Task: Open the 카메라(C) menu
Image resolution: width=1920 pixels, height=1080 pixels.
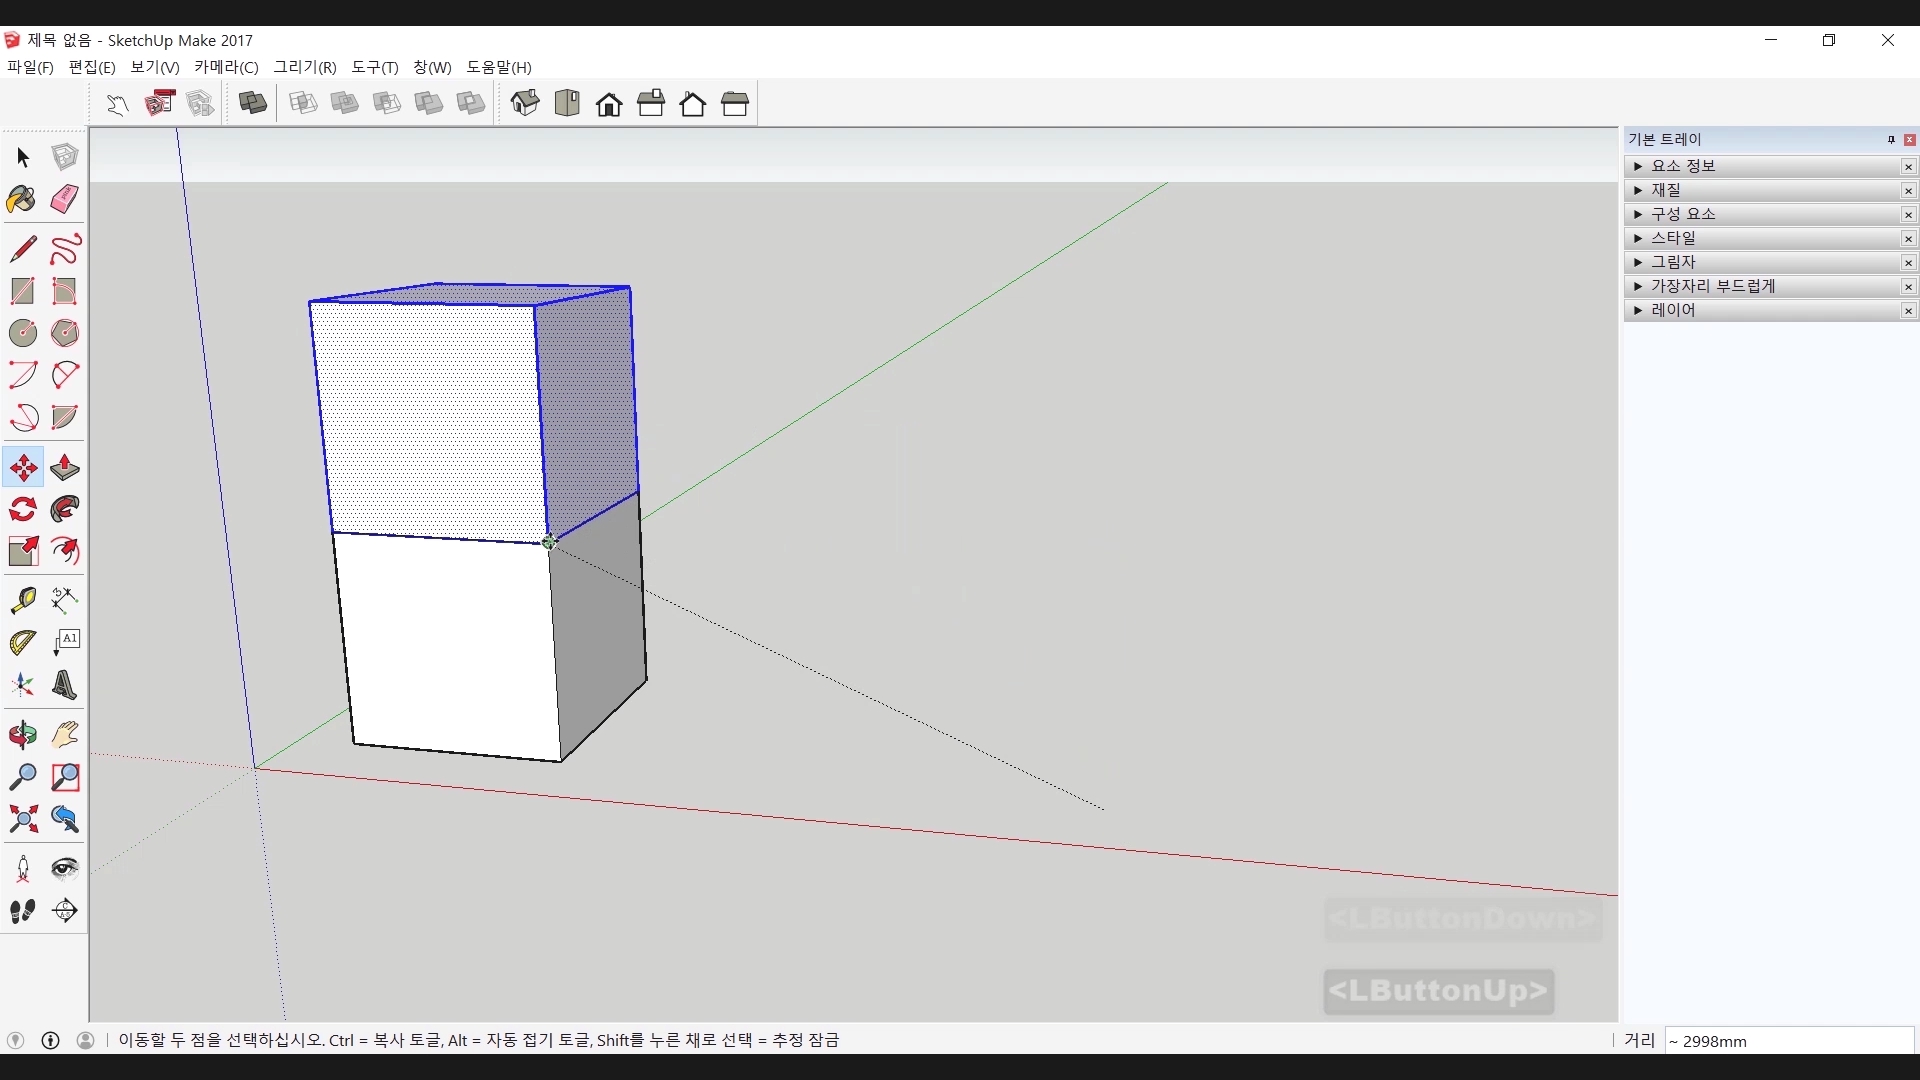Action: pyautogui.click(x=226, y=67)
